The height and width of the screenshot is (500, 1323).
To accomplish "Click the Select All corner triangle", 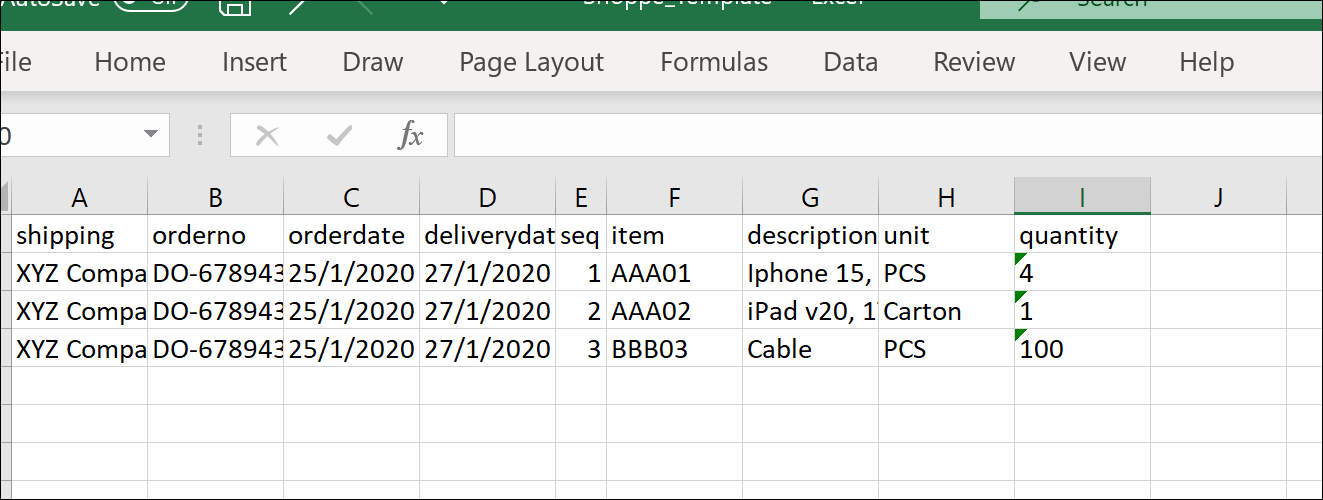I will (x=5, y=198).
